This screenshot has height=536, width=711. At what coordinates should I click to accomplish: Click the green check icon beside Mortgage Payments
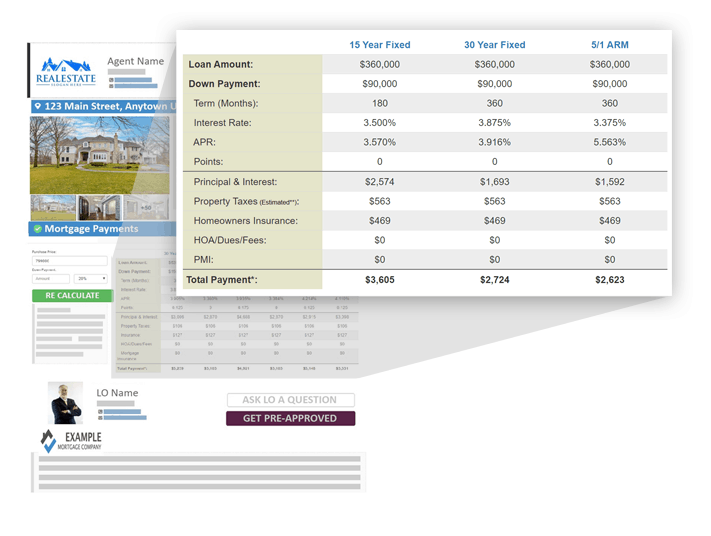[38, 229]
